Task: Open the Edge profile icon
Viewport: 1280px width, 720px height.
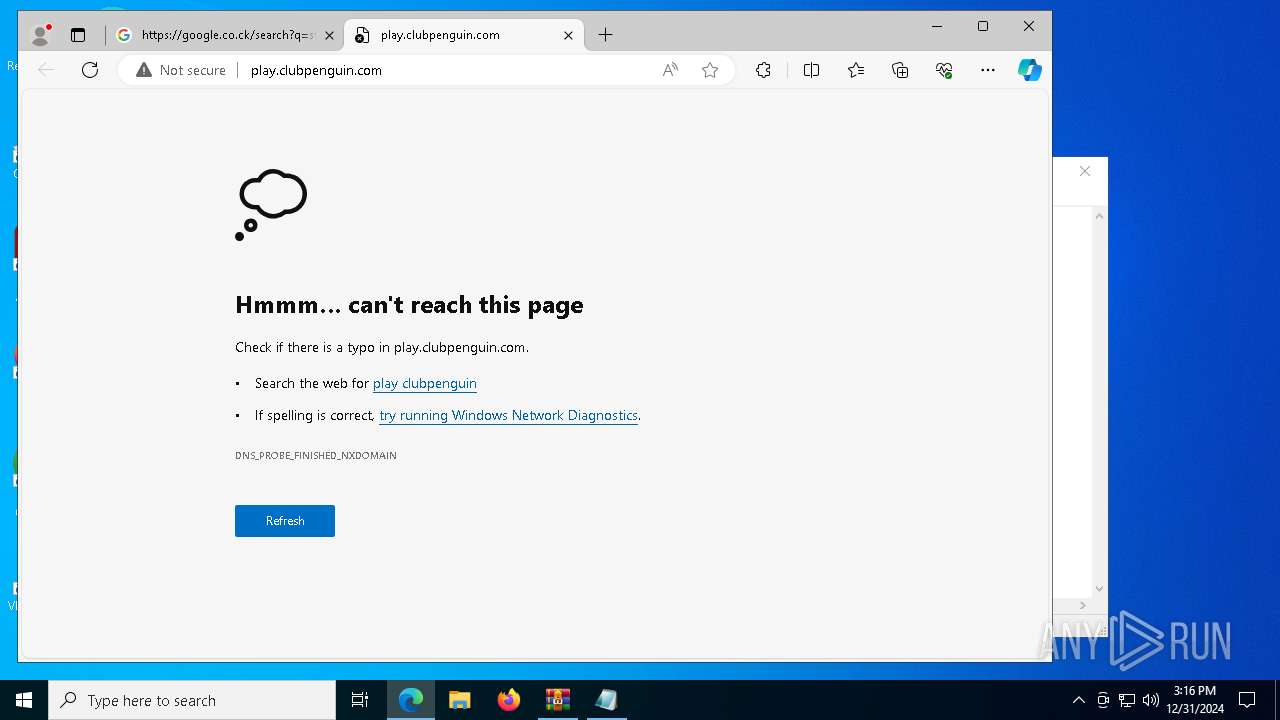Action: 40,35
